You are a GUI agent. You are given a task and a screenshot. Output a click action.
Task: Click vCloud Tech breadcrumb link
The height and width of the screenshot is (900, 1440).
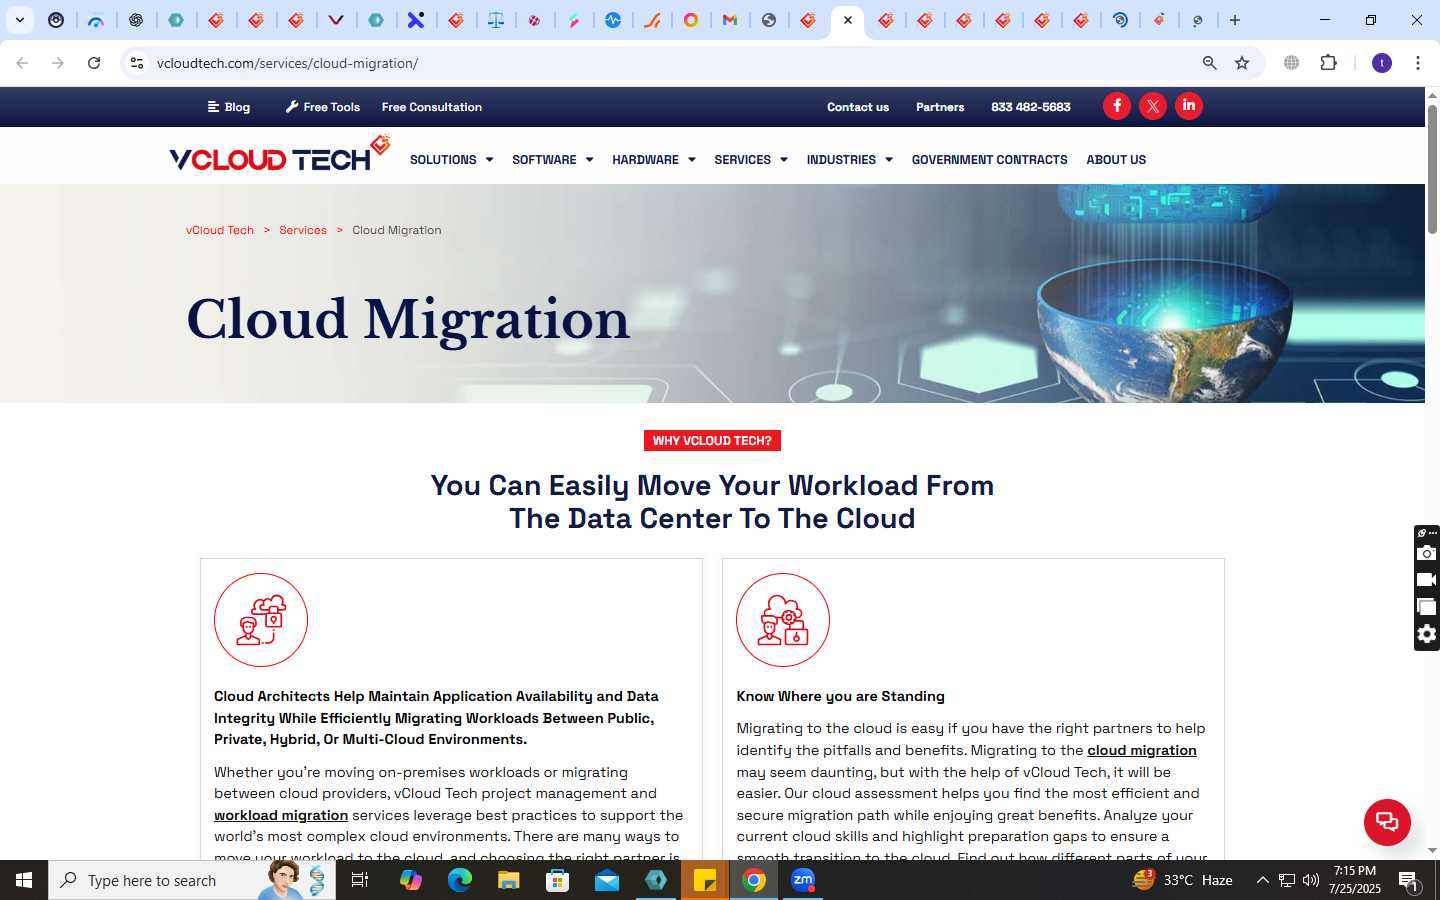click(220, 230)
